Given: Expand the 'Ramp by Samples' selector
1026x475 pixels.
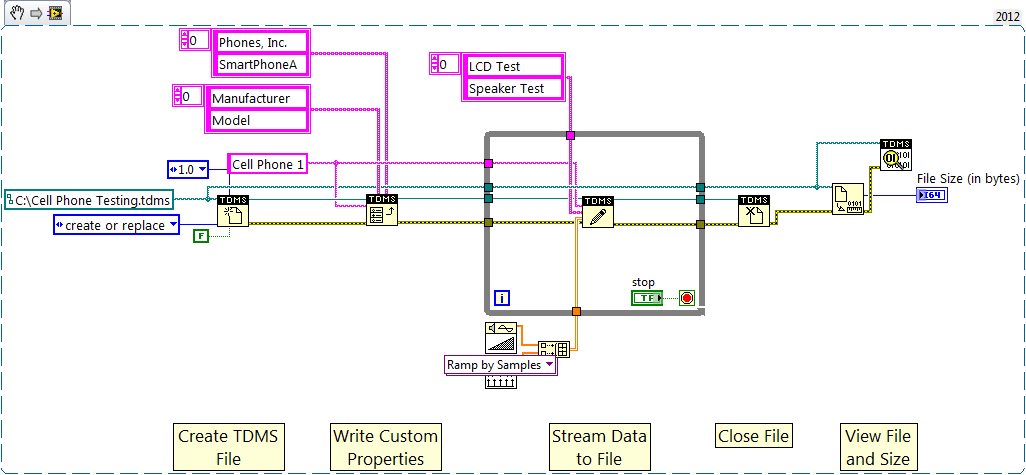Looking at the screenshot, I should pos(549,365).
